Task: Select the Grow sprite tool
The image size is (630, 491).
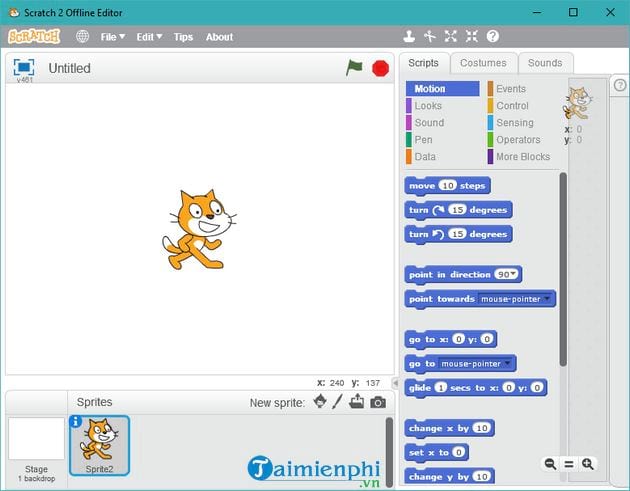Action: click(x=451, y=37)
